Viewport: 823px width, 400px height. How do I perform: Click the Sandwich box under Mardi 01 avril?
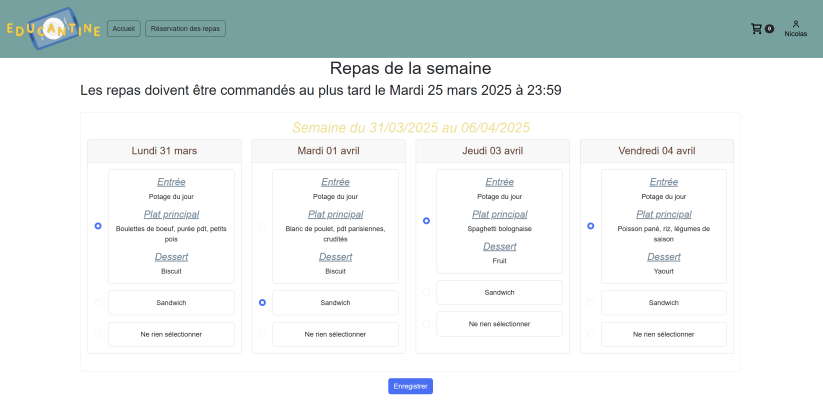[335, 303]
